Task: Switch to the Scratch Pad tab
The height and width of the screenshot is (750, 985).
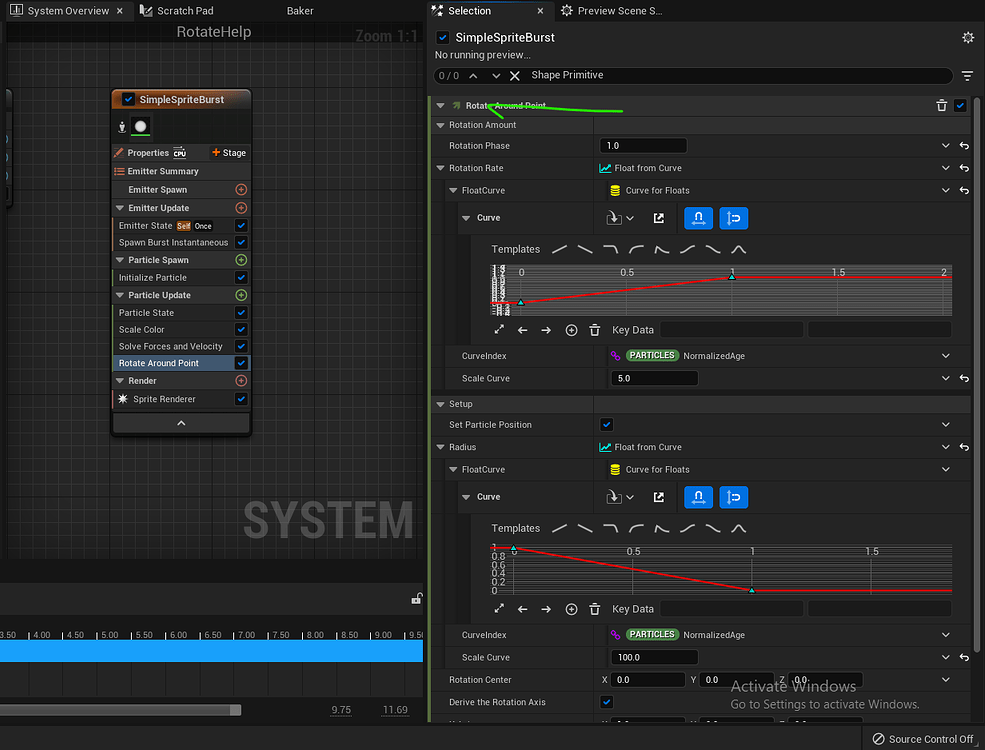Action: tap(183, 11)
